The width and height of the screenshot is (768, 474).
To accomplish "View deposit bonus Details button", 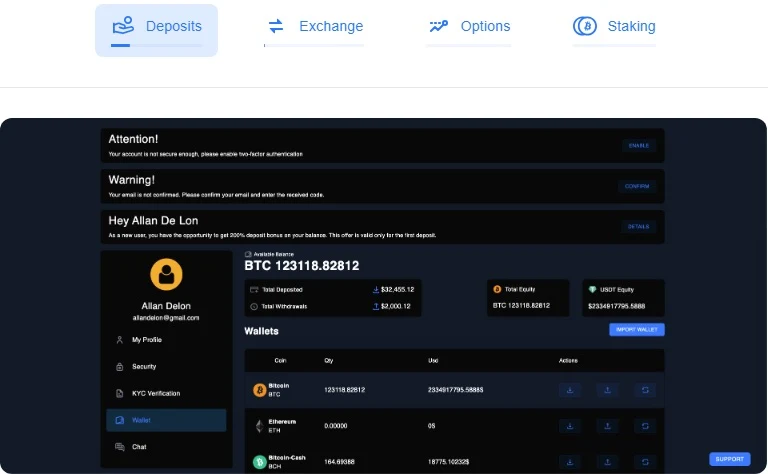I will (x=638, y=227).
